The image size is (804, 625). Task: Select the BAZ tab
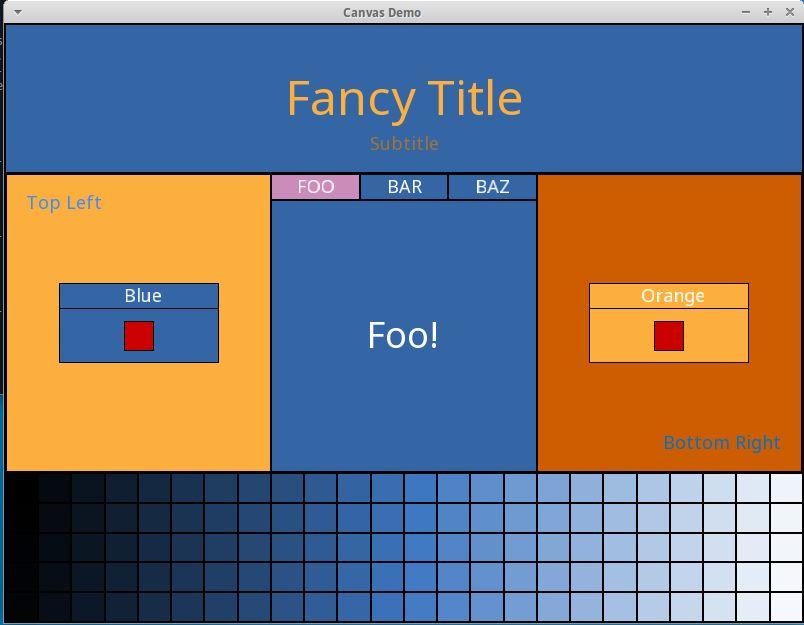point(492,187)
